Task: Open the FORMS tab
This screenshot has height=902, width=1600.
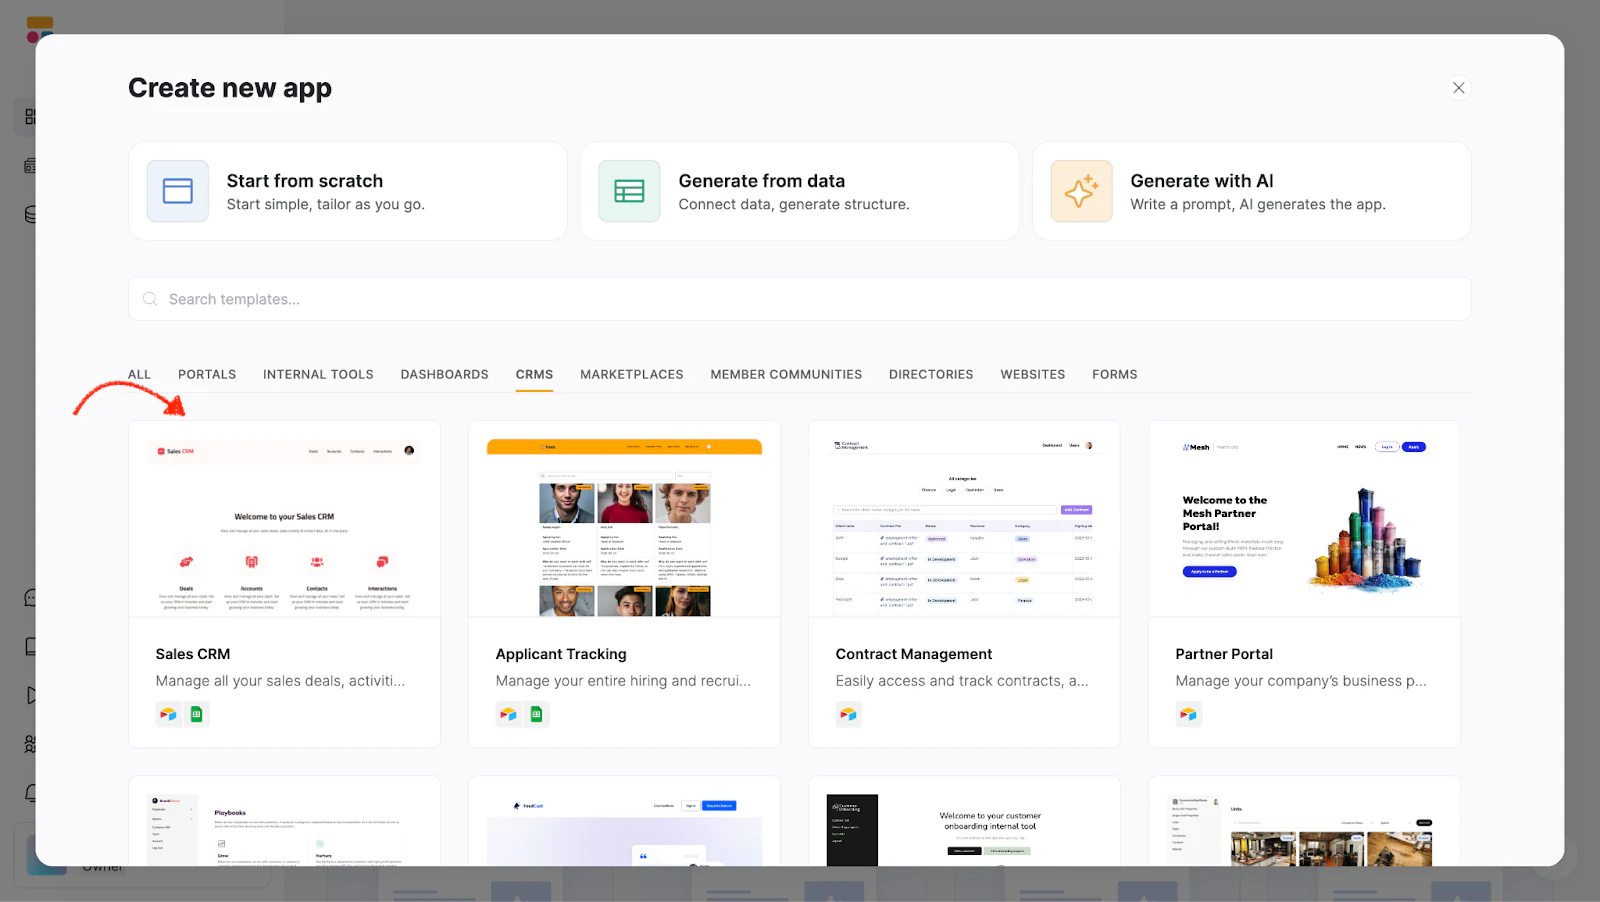Action: point(1115,374)
